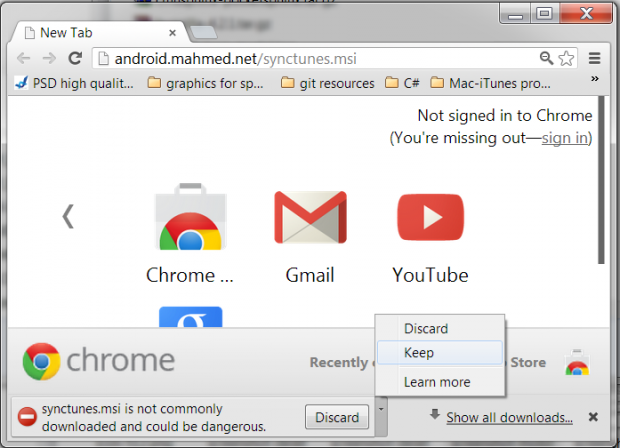Image resolution: width=620 pixels, height=448 pixels.
Task: Open the Gmail app icon
Action: [310, 217]
